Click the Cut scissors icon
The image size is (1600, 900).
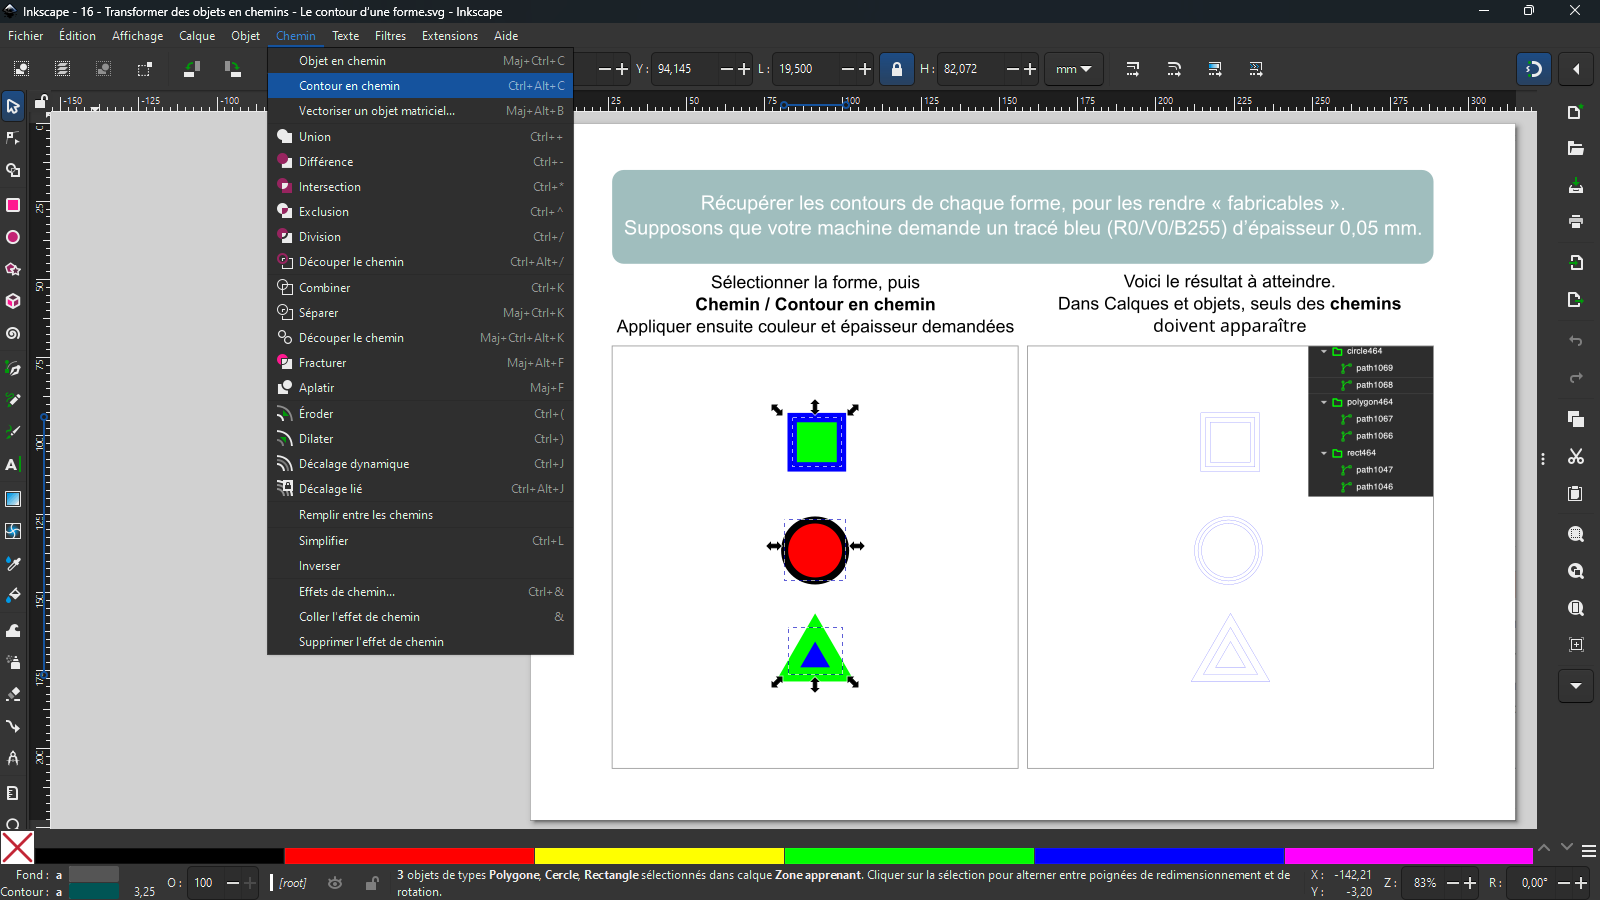coord(1576,457)
